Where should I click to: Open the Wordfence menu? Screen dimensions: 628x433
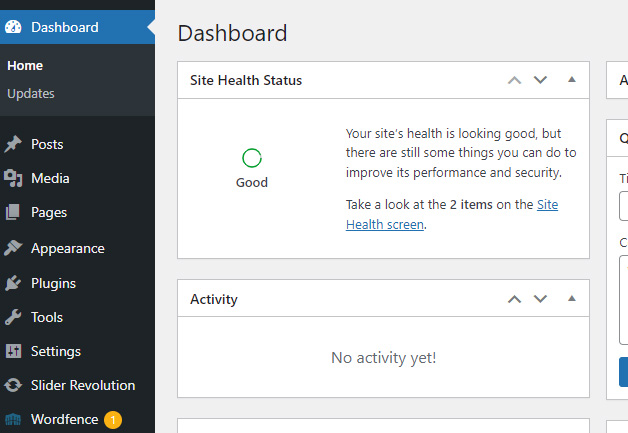point(62,419)
